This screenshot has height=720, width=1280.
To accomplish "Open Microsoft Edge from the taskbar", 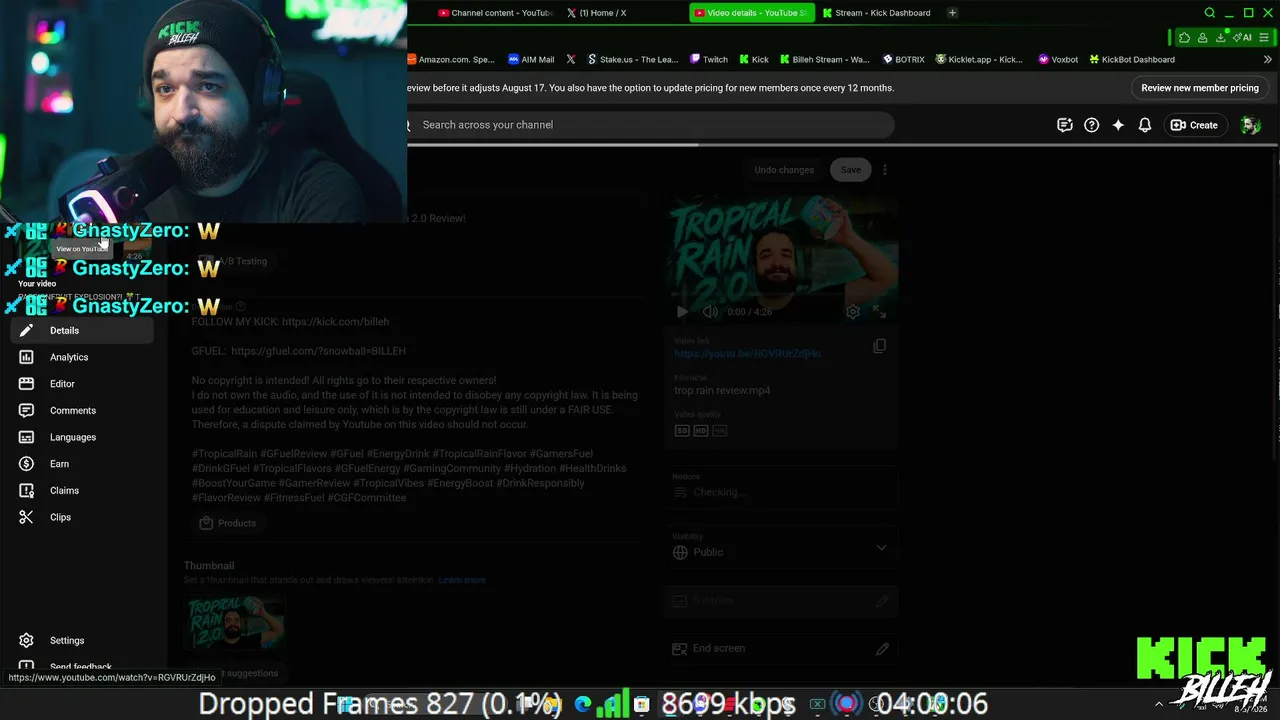I will 583,704.
